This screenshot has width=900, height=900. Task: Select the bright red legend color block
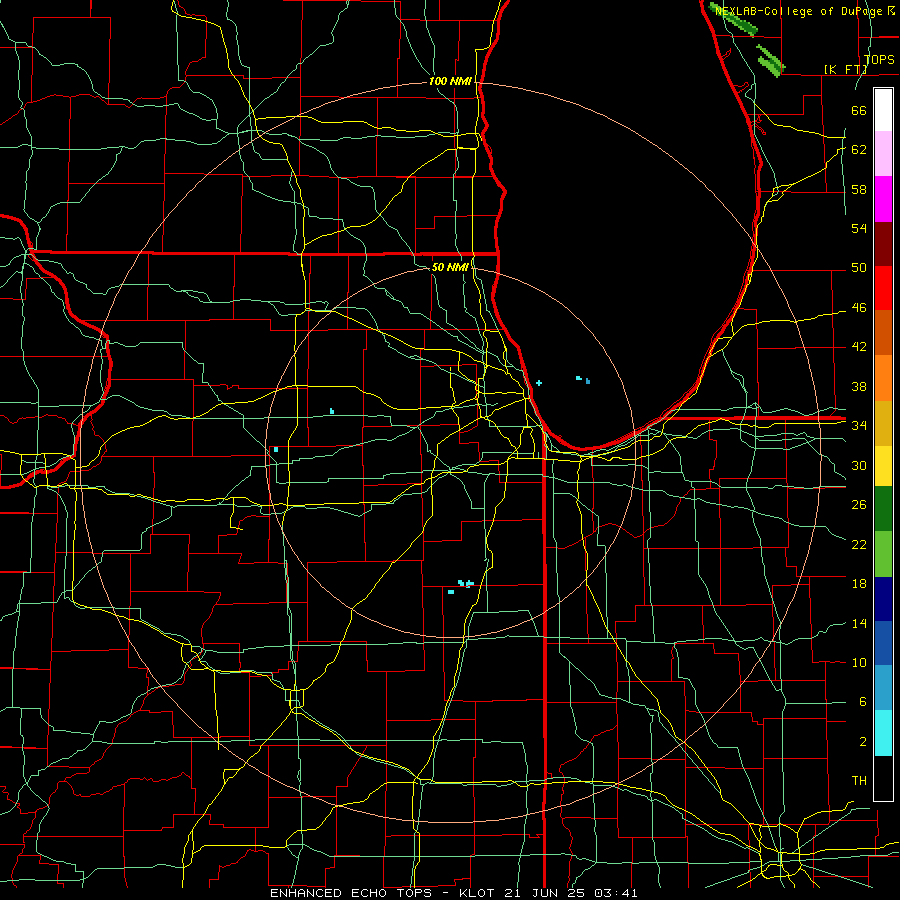(883, 289)
